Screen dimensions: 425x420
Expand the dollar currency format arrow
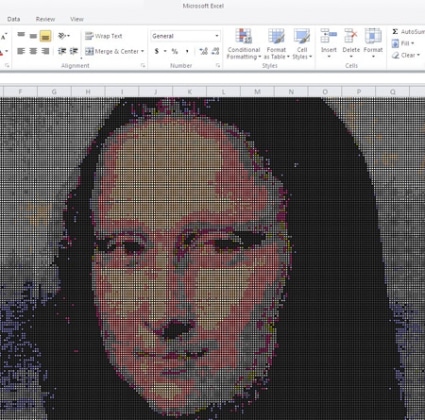tap(165, 51)
